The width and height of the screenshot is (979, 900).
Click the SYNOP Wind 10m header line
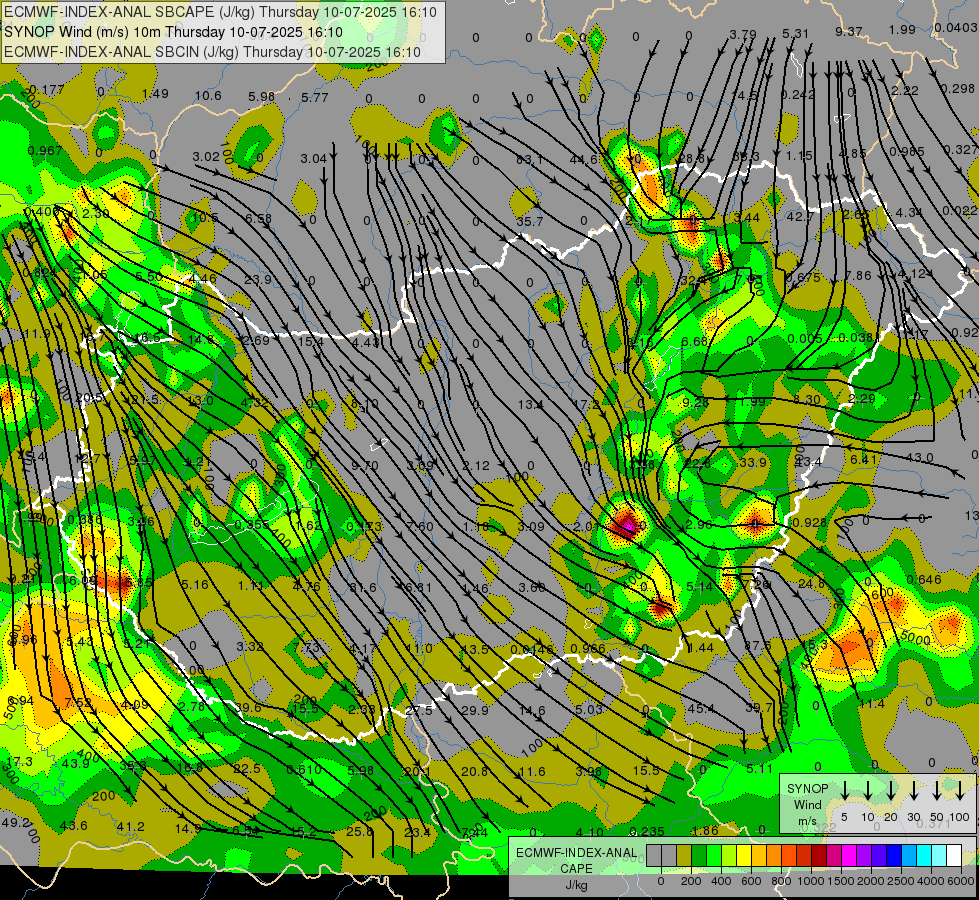(173, 32)
